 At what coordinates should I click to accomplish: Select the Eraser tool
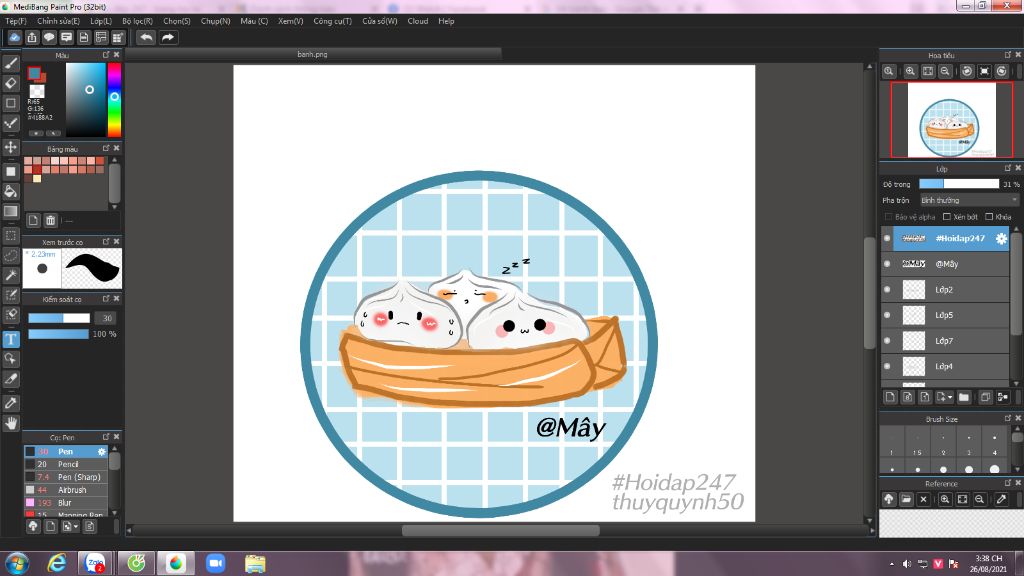coord(11,83)
